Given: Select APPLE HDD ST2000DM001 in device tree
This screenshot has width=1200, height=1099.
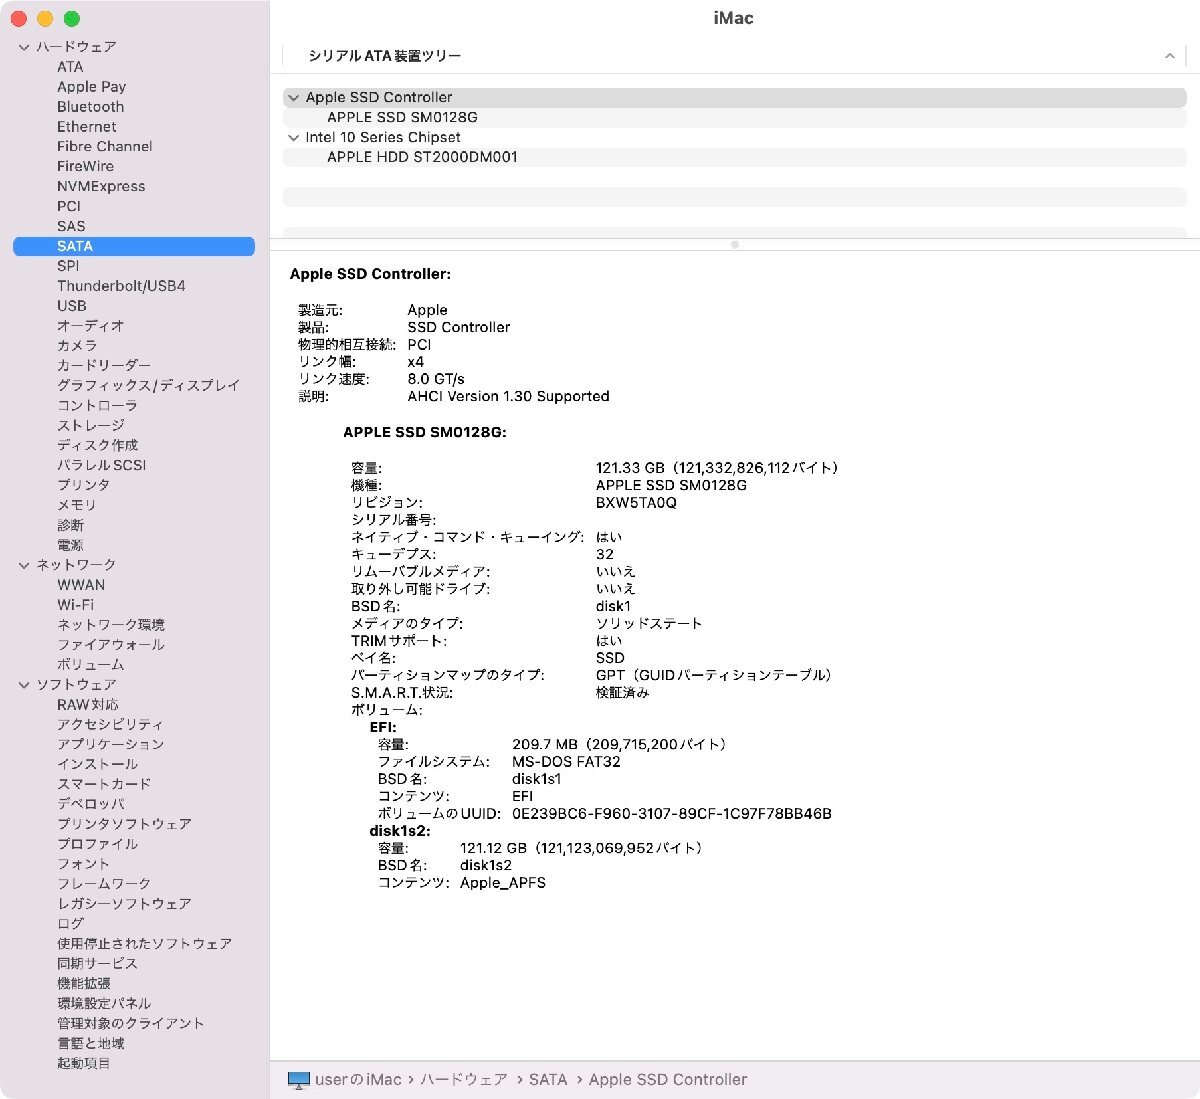Looking at the screenshot, I should point(422,157).
